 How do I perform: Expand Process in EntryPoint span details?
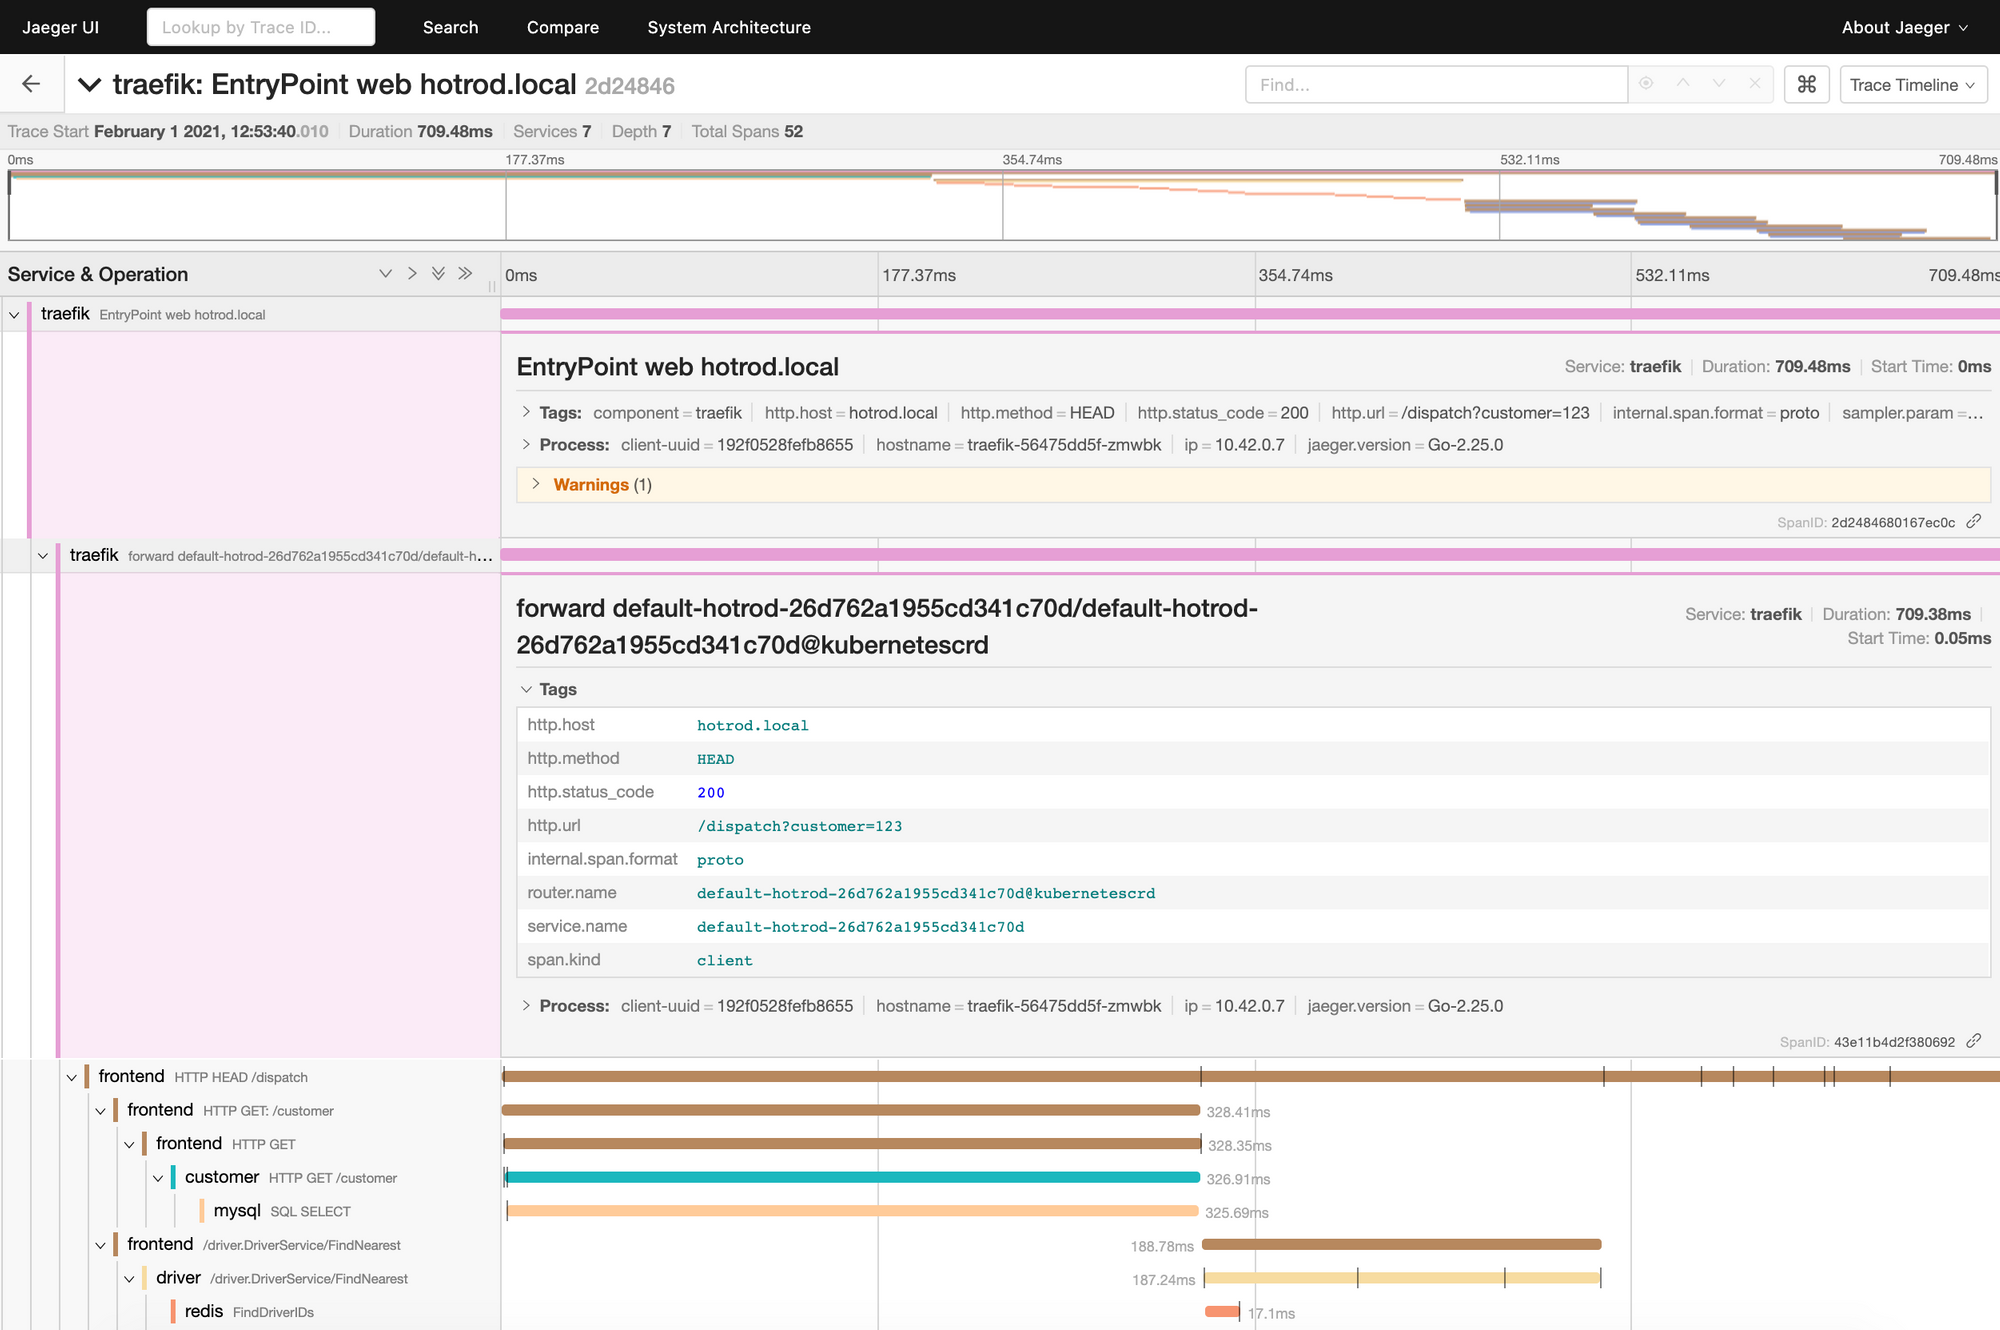pos(525,444)
